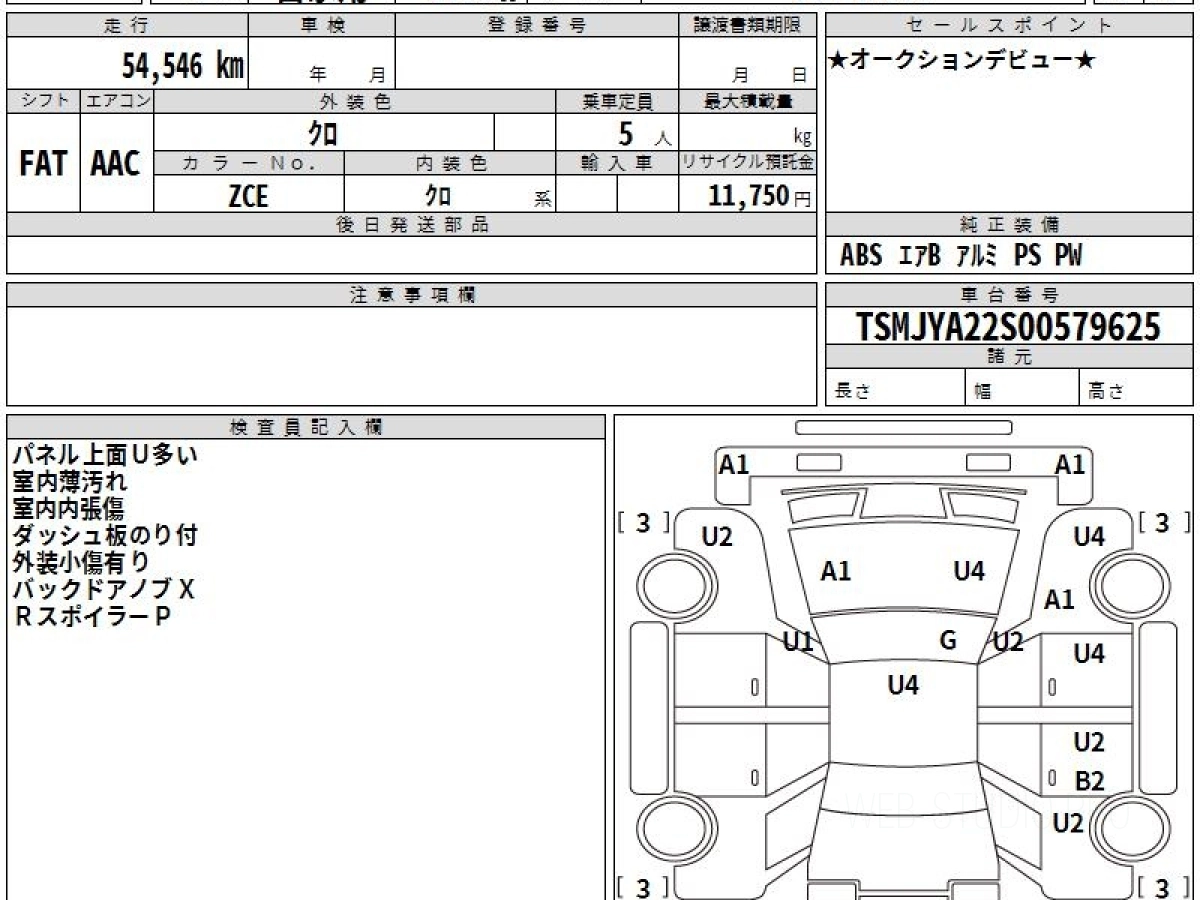1200x900 pixels.
Task: Click the 車台番号 header
Action: pyautogui.click(x=1009, y=295)
